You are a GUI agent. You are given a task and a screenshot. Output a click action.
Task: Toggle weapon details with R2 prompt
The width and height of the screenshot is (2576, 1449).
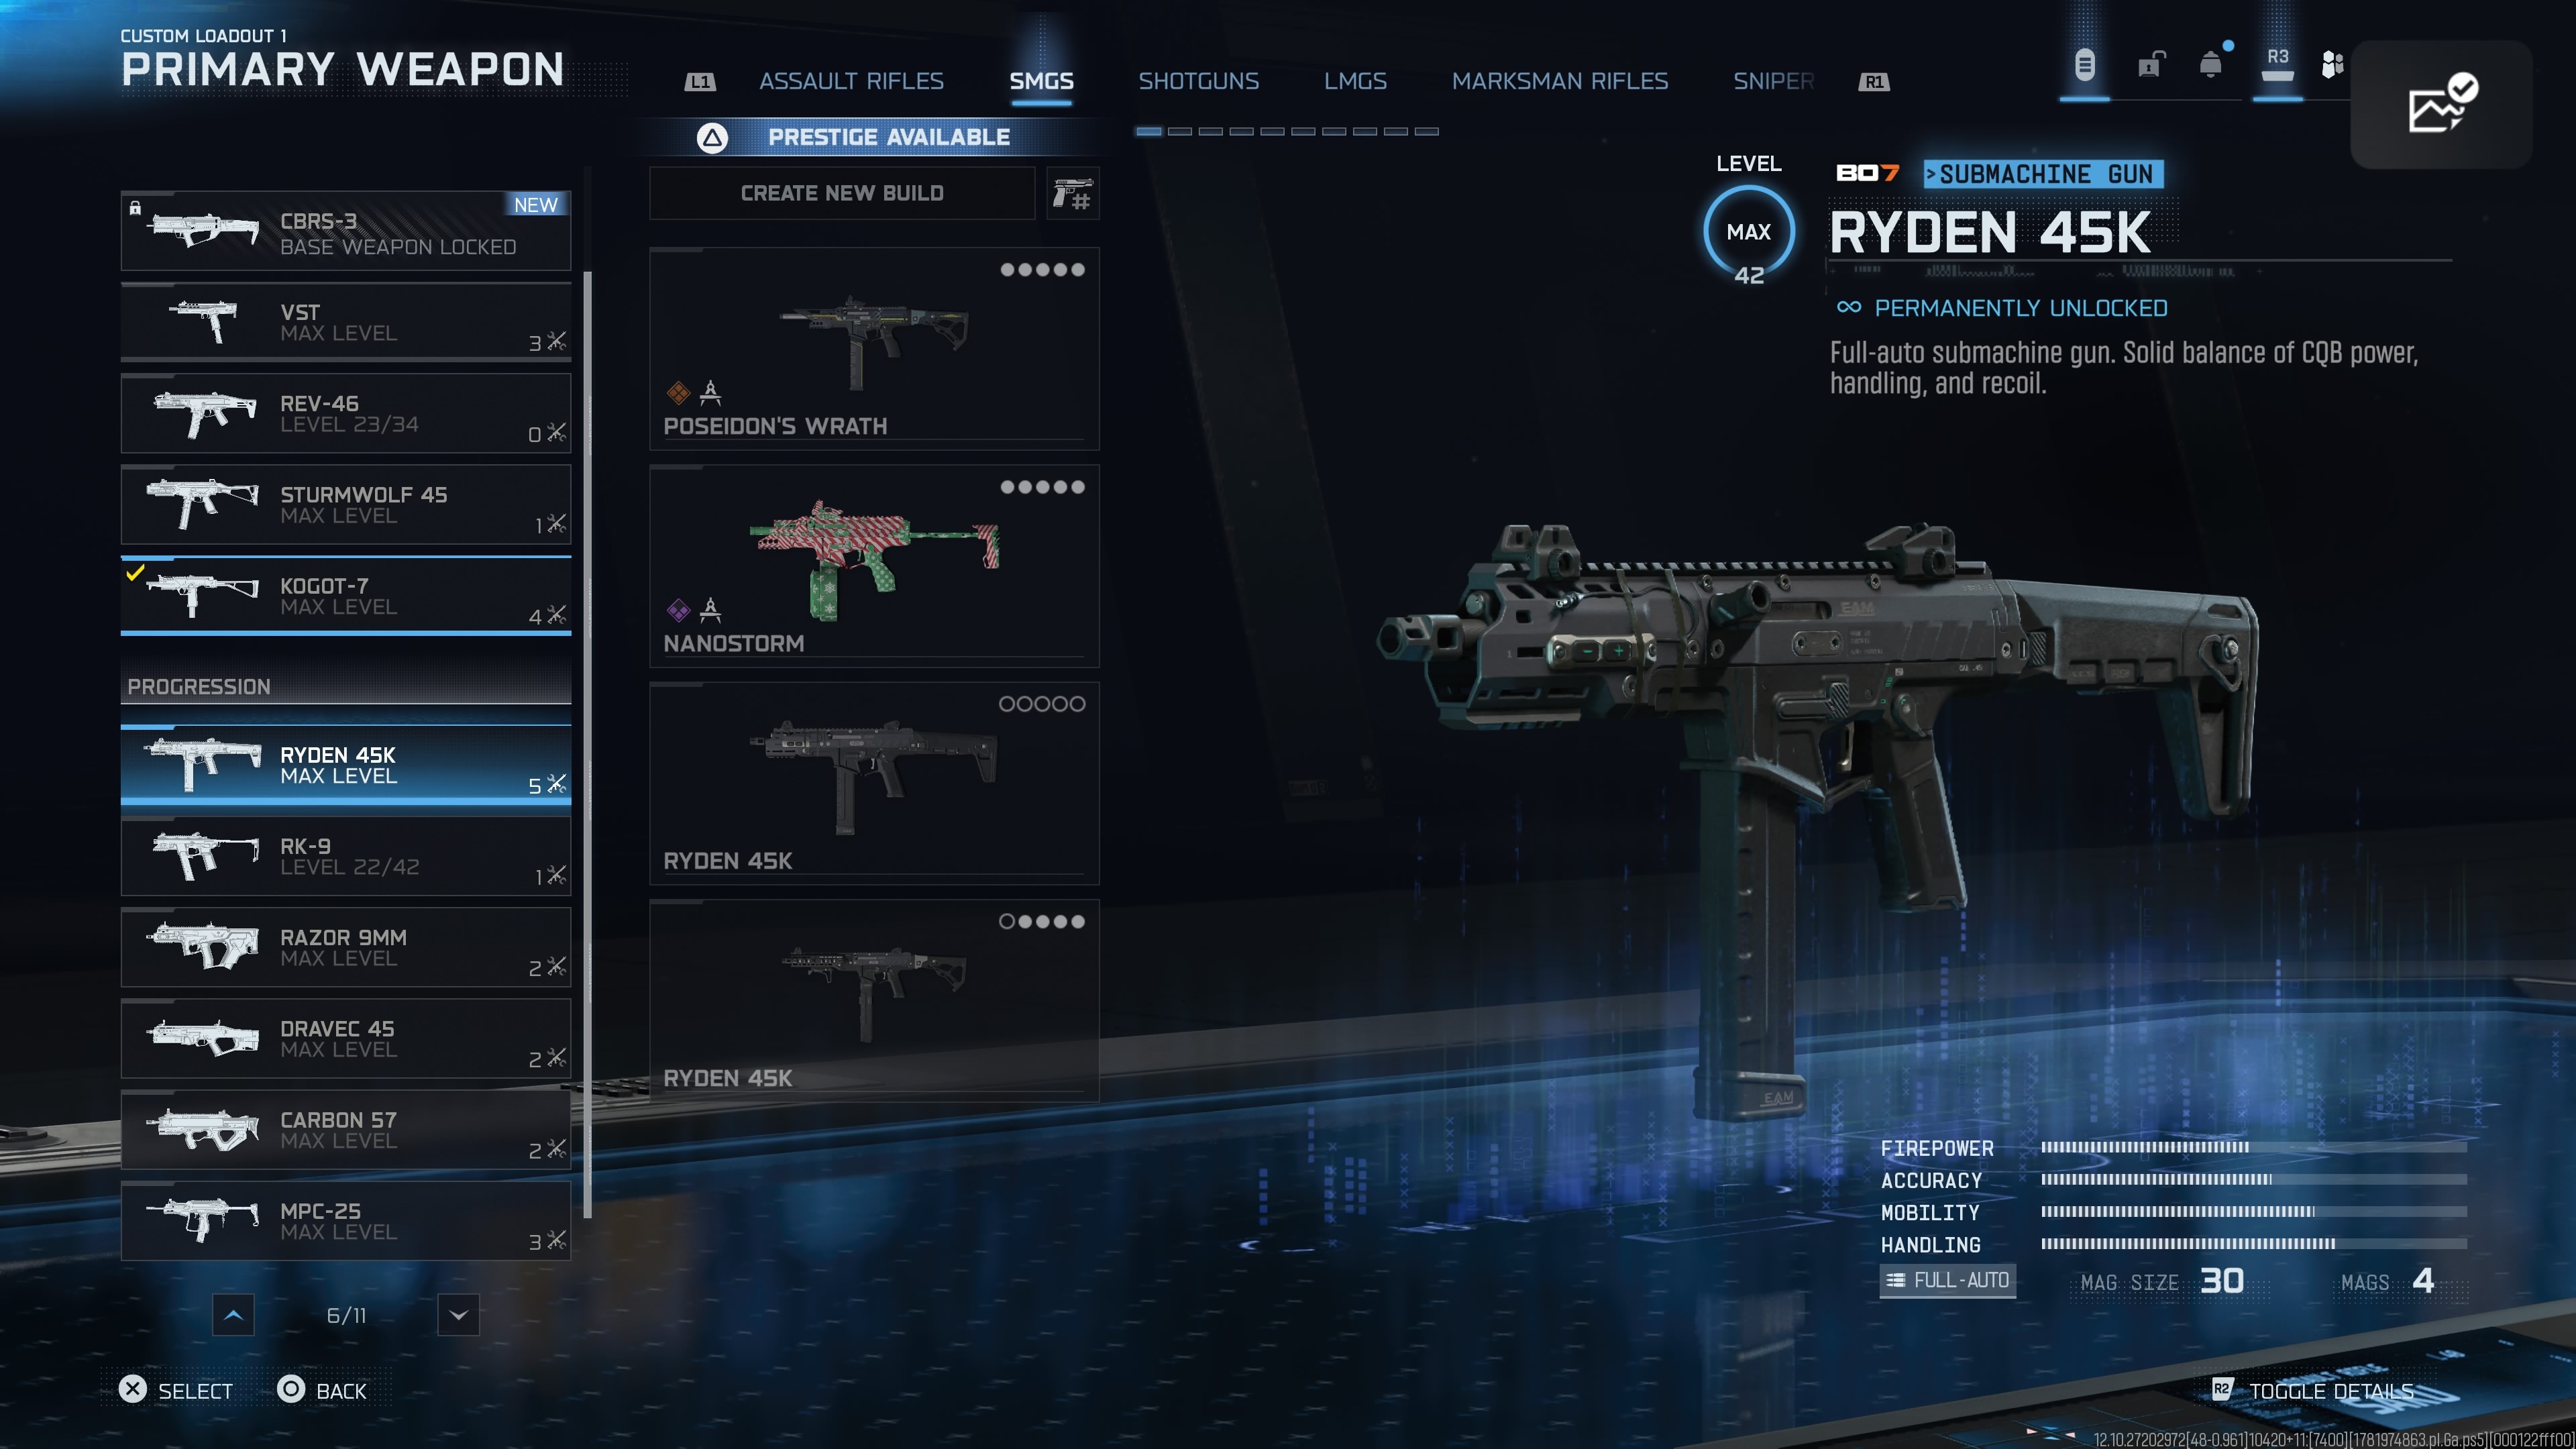click(x=2312, y=1391)
